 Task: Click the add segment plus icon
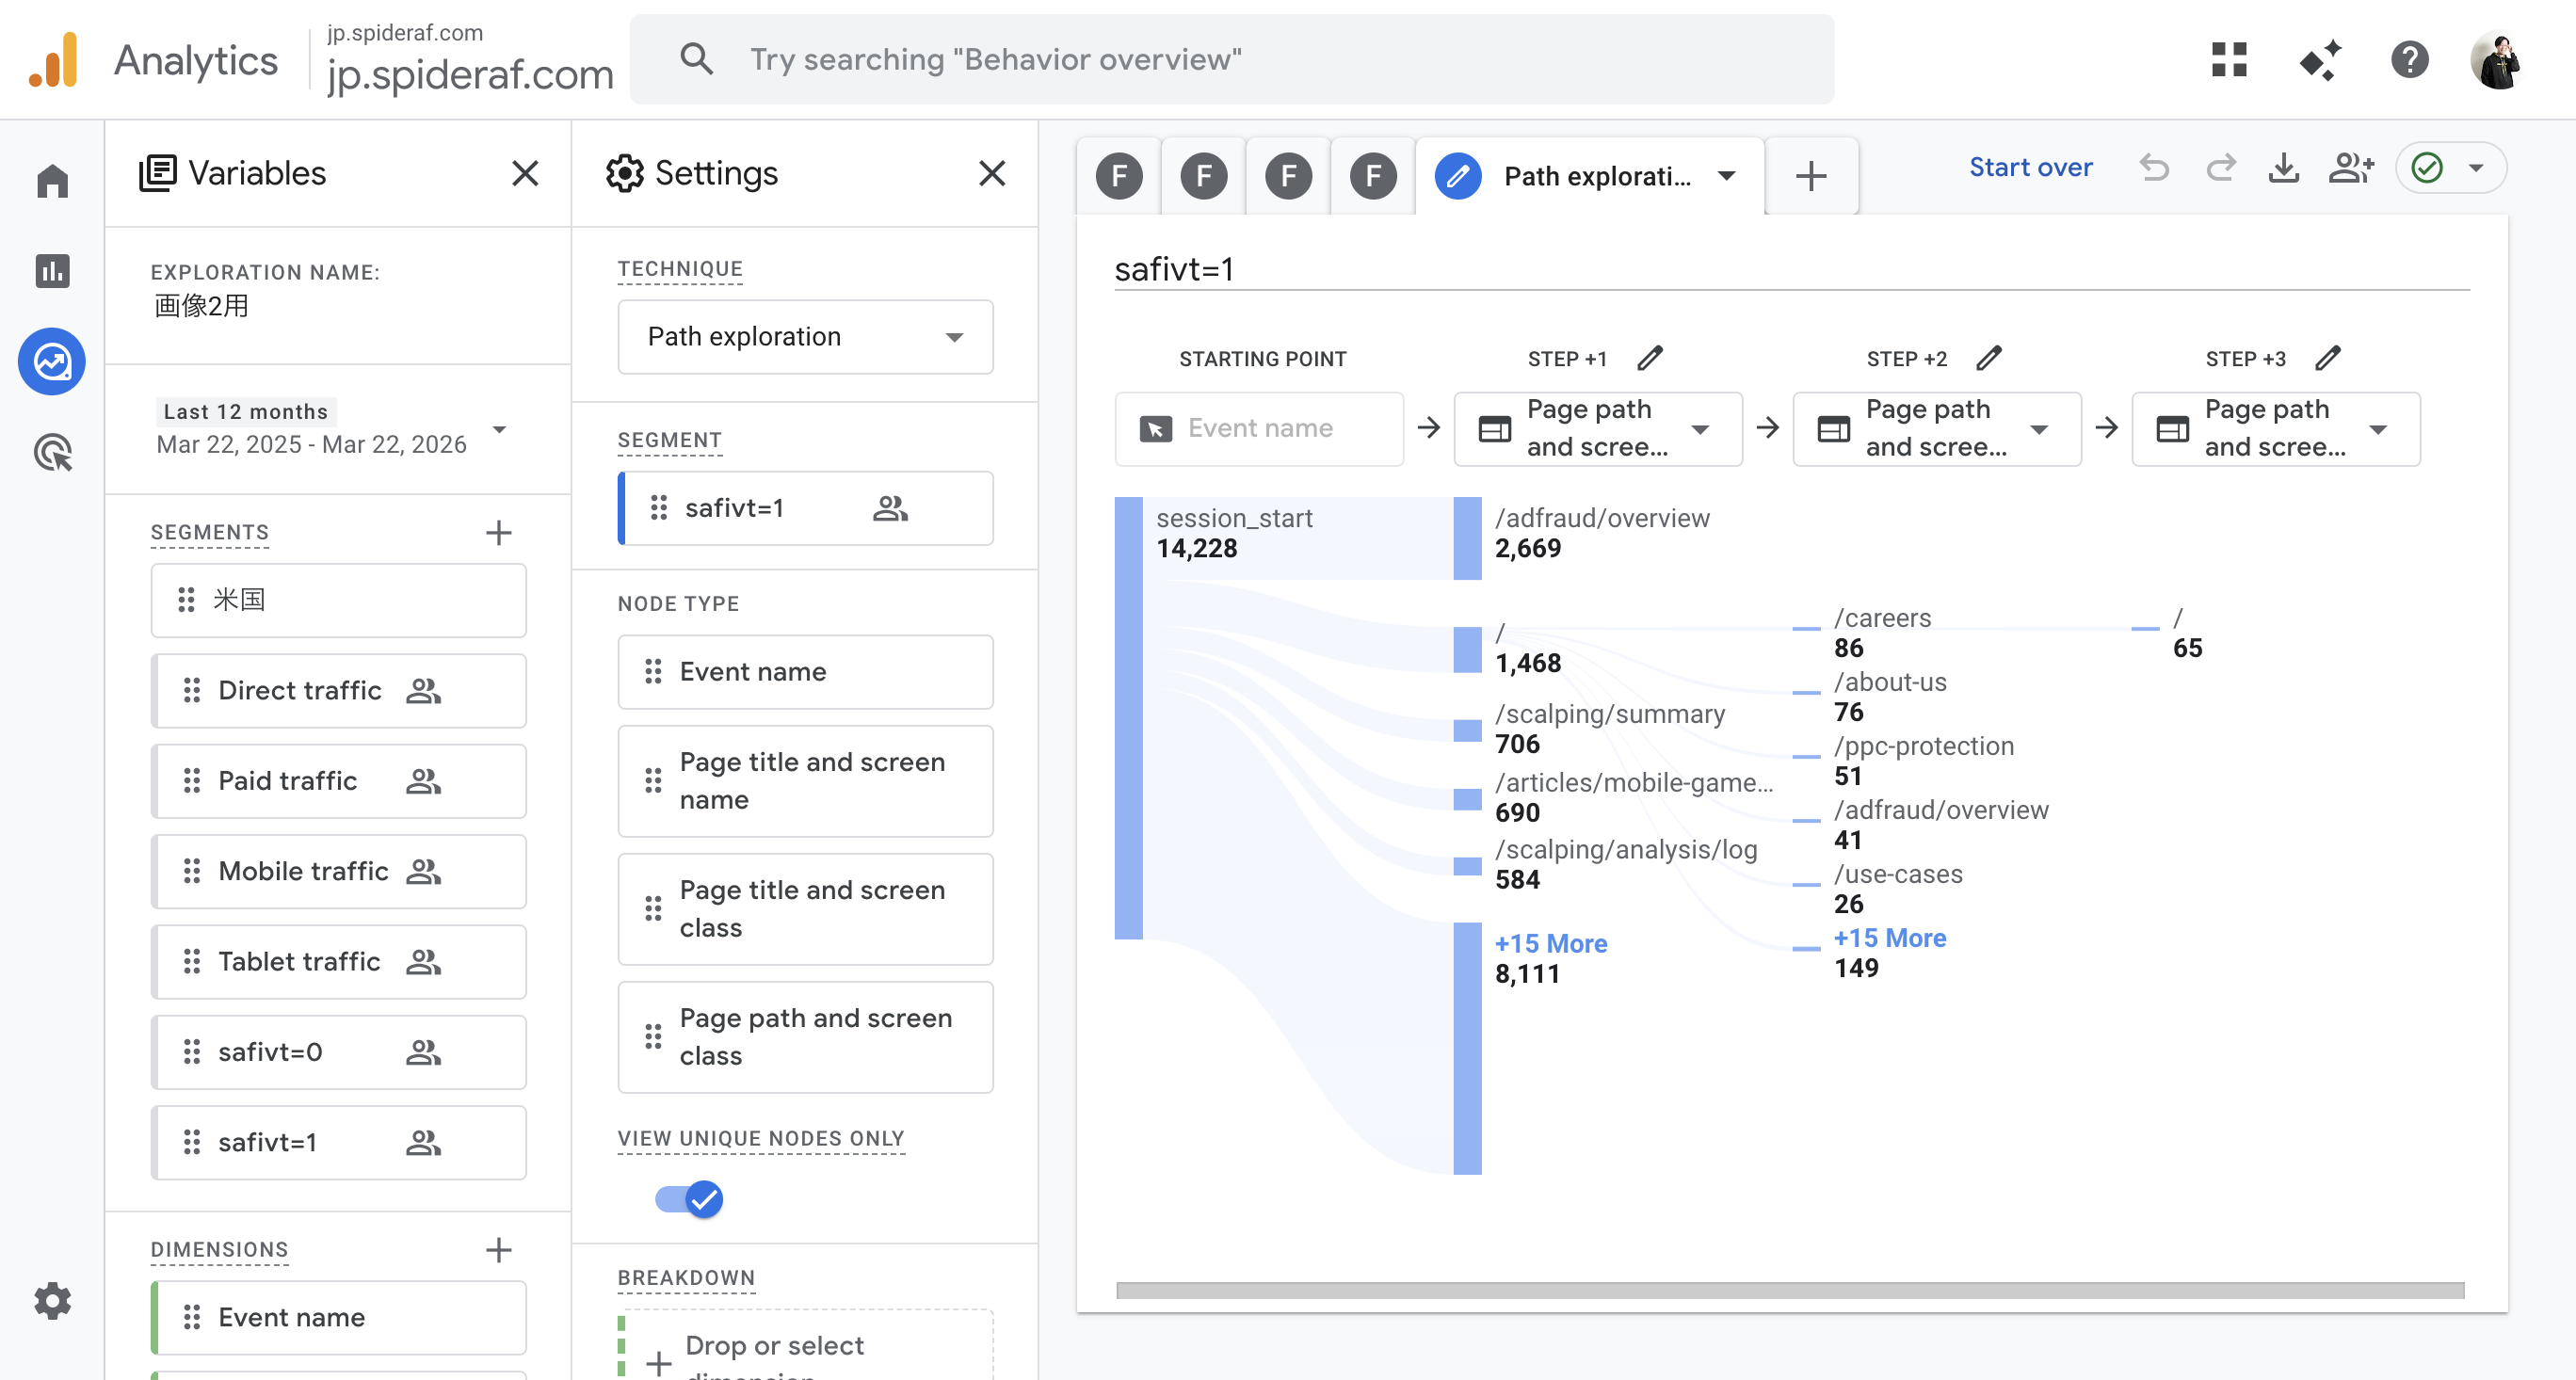(x=498, y=532)
